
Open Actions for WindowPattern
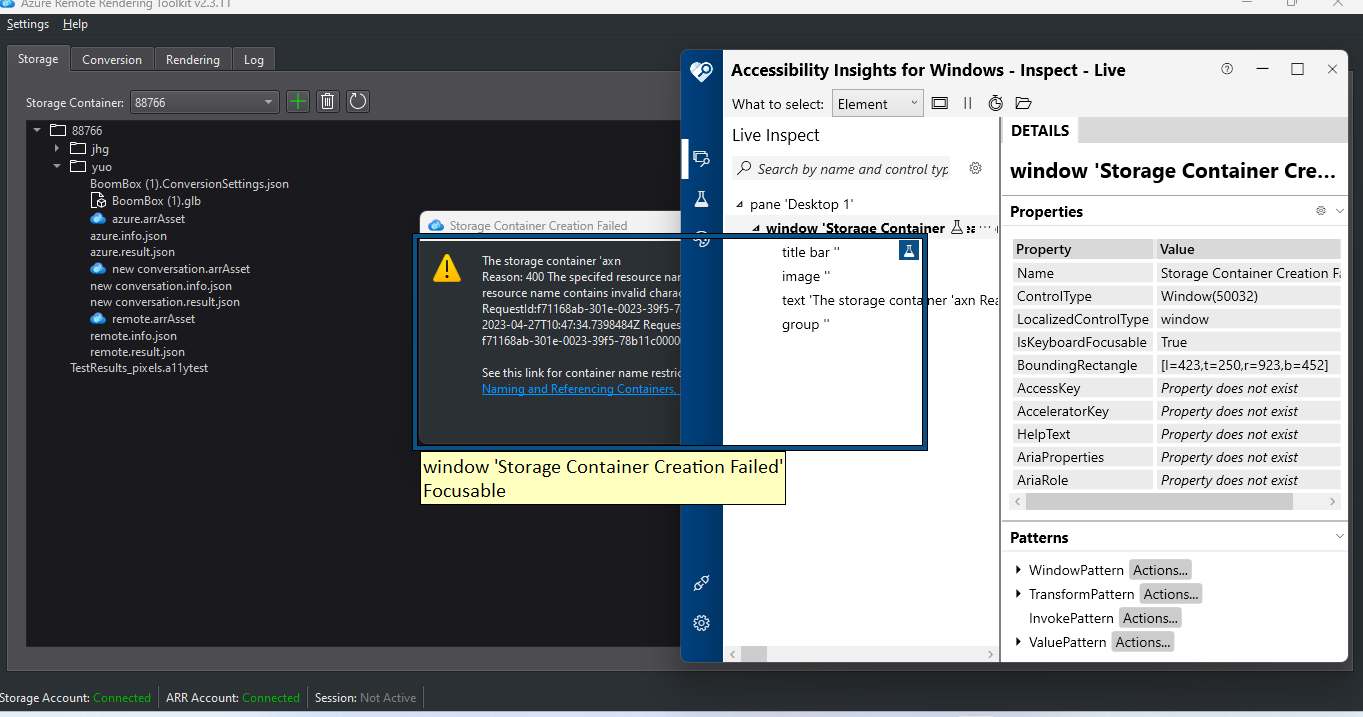point(1160,570)
